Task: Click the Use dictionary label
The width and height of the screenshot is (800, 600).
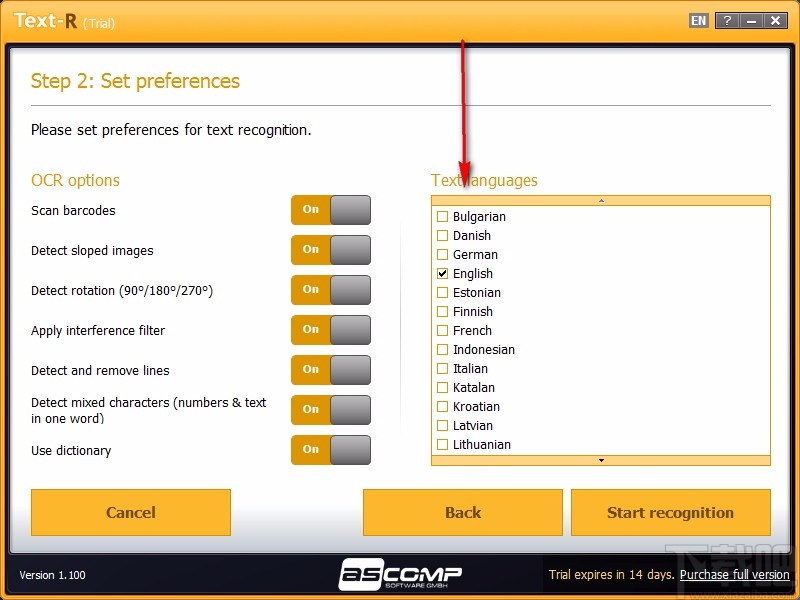Action: (71, 451)
